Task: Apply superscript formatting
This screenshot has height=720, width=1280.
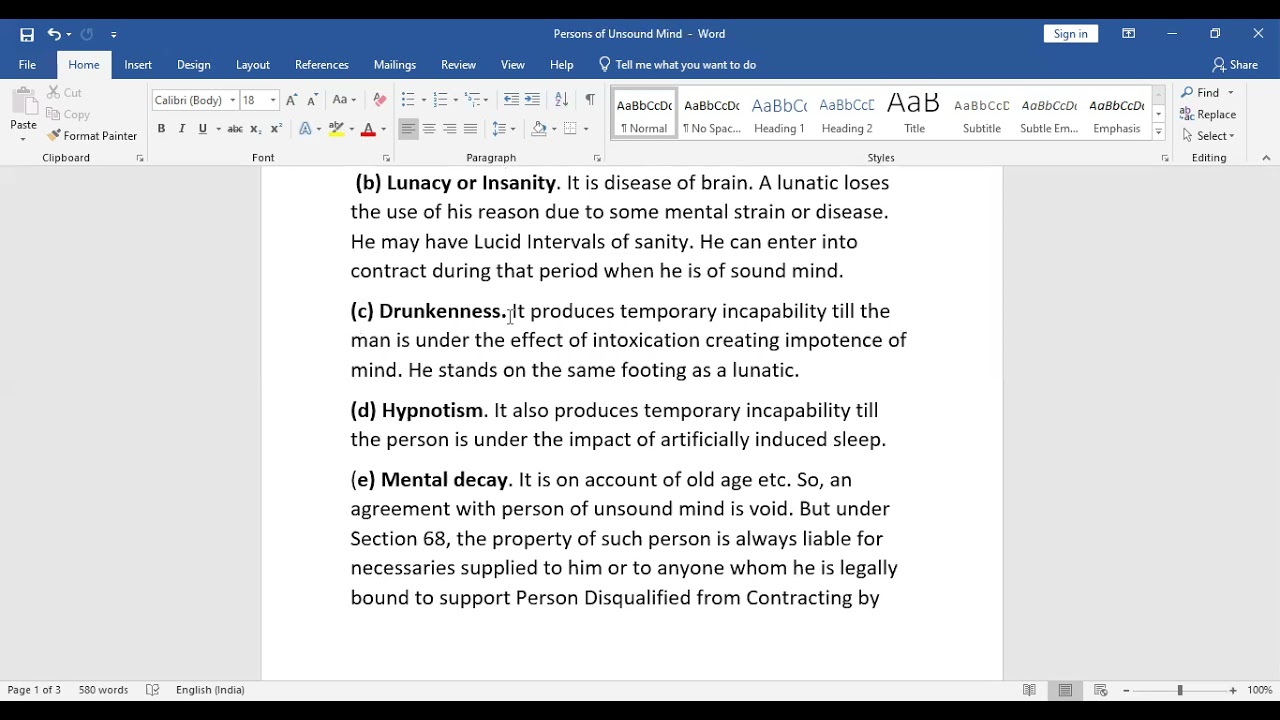Action: coord(276,129)
